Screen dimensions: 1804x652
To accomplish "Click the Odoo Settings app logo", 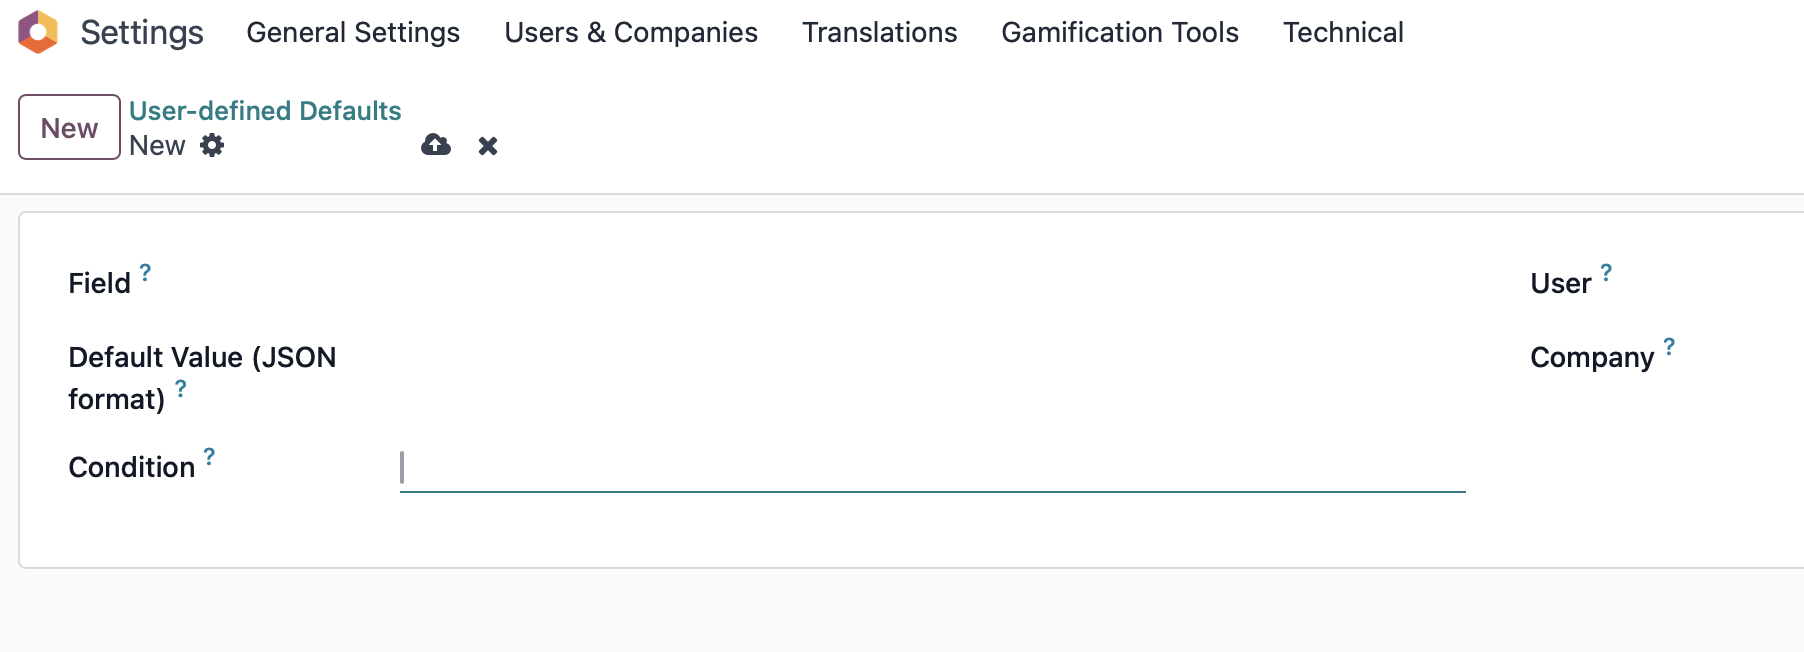I will click(x=38, y=32).
